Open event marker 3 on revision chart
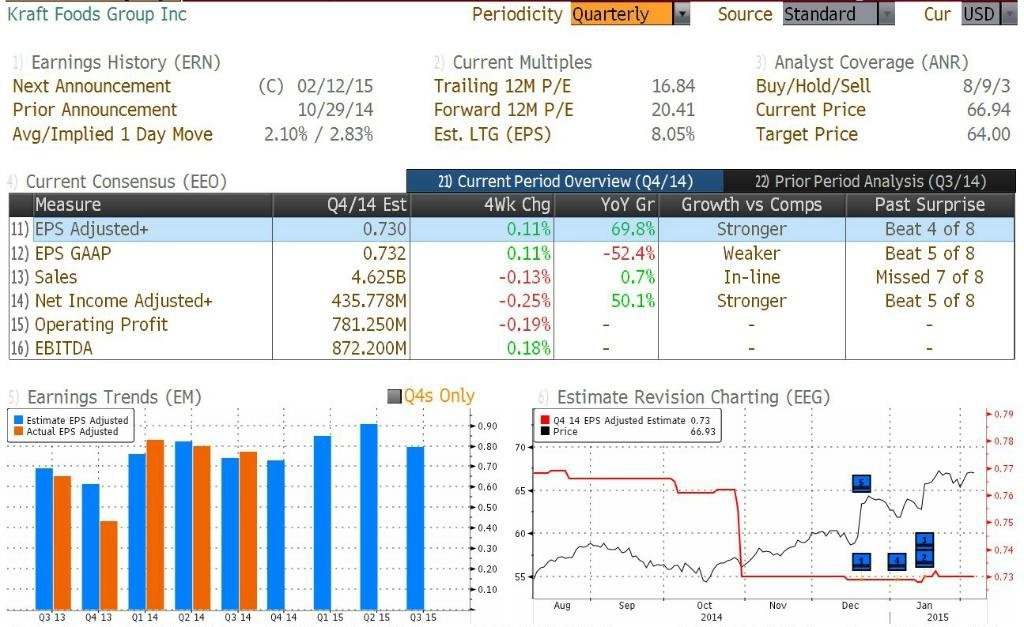Screen dimensions: 1024x627 pos(924,541)
